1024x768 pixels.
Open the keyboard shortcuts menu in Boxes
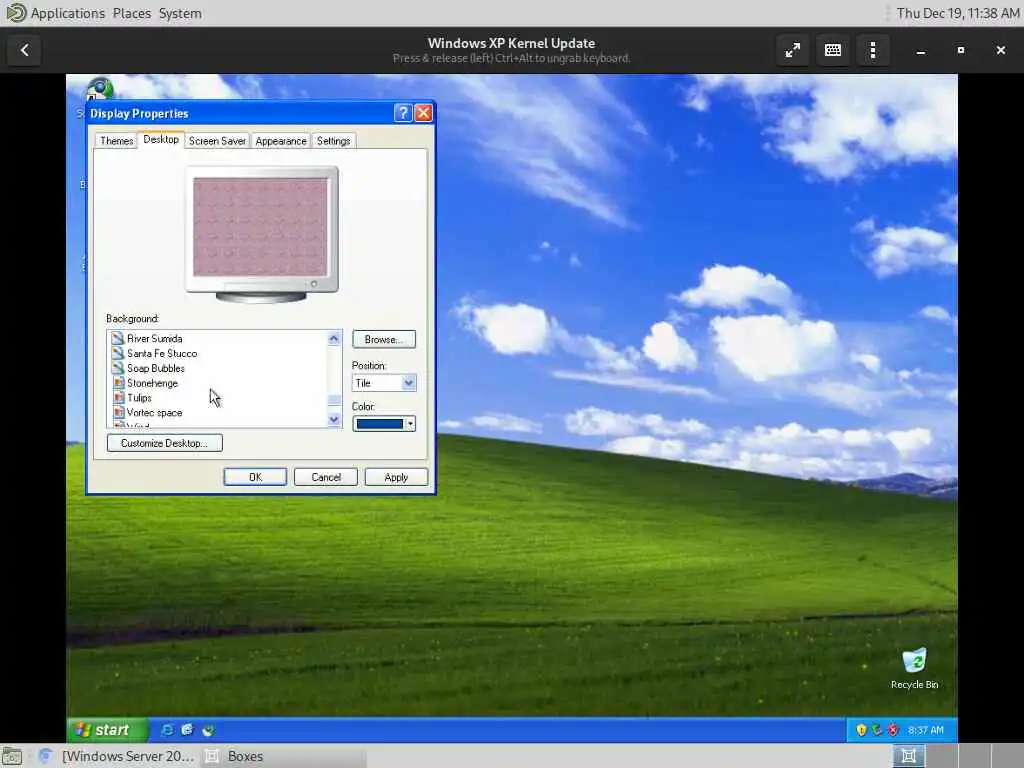point(833,50)
